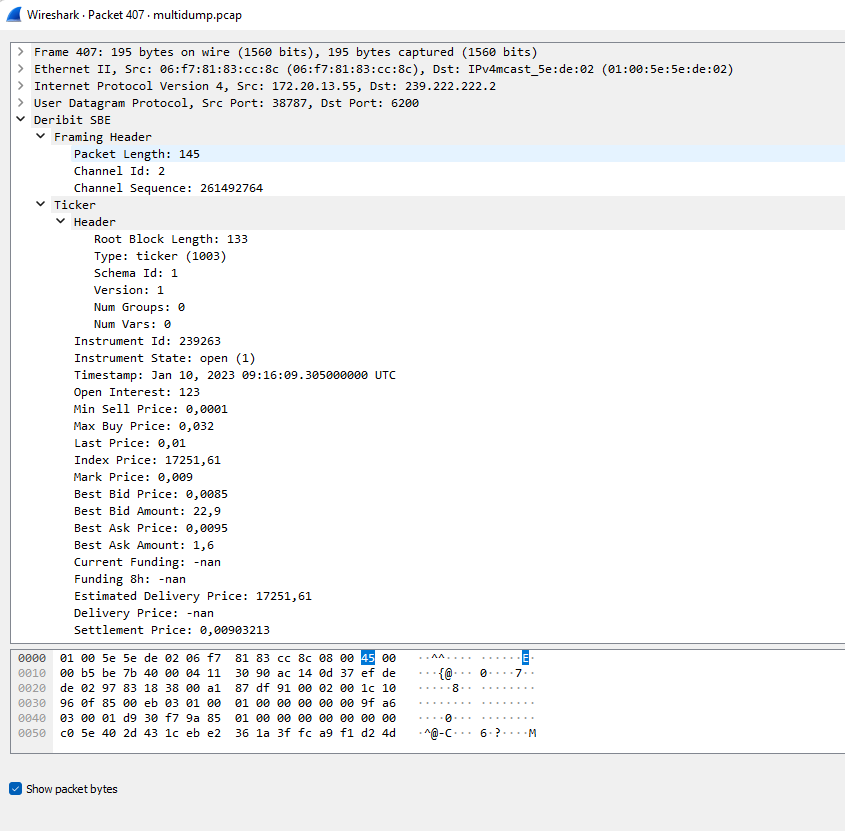Viewport: 845px width, 831px height.
Task: Click offset 0030 in hex dump
Action: click(x=32, y=703)
